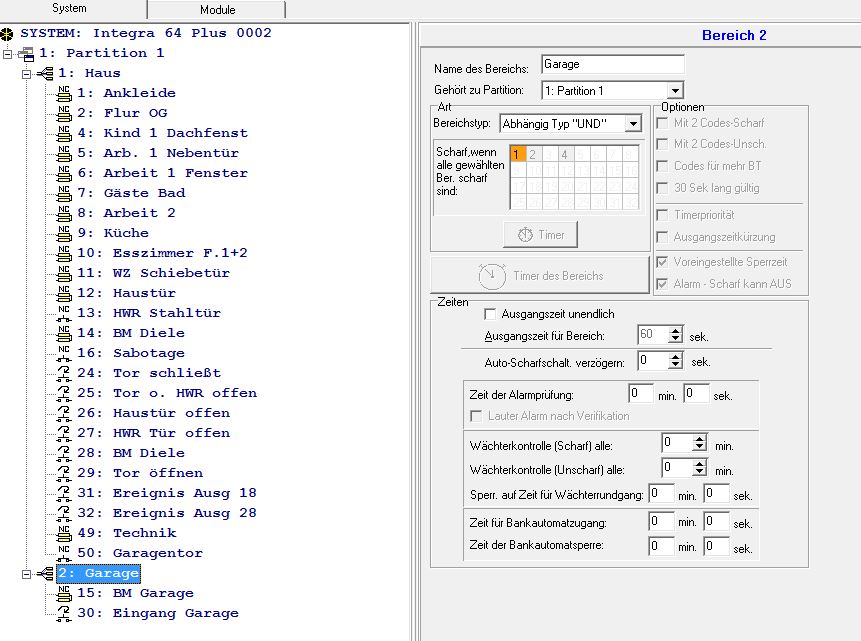The image size is (861, 641).
Task: Switch to the Module tab
Action: (x=215, y=9)
